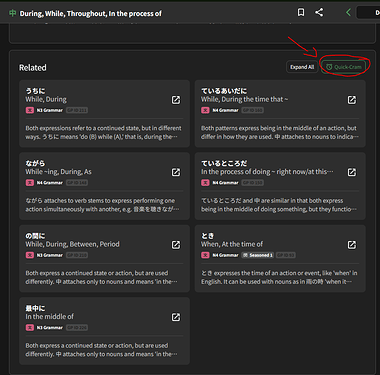Select the ながら title
This screenshot has width=380, height=375.
(x=35, y=163)
